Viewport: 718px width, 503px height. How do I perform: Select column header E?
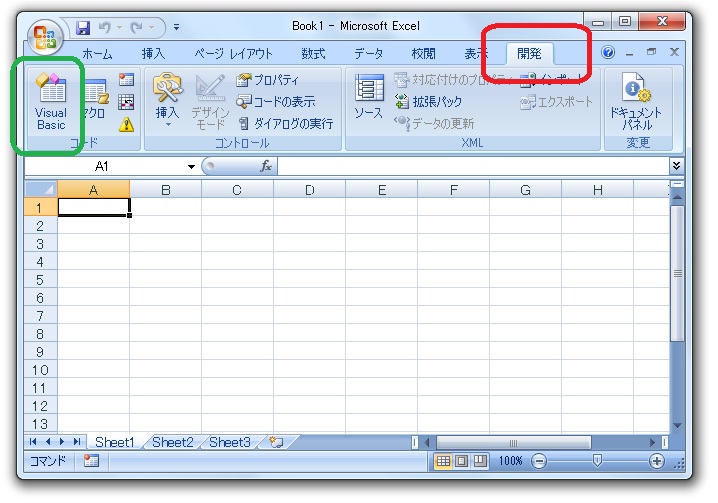[x=381, y=190]
